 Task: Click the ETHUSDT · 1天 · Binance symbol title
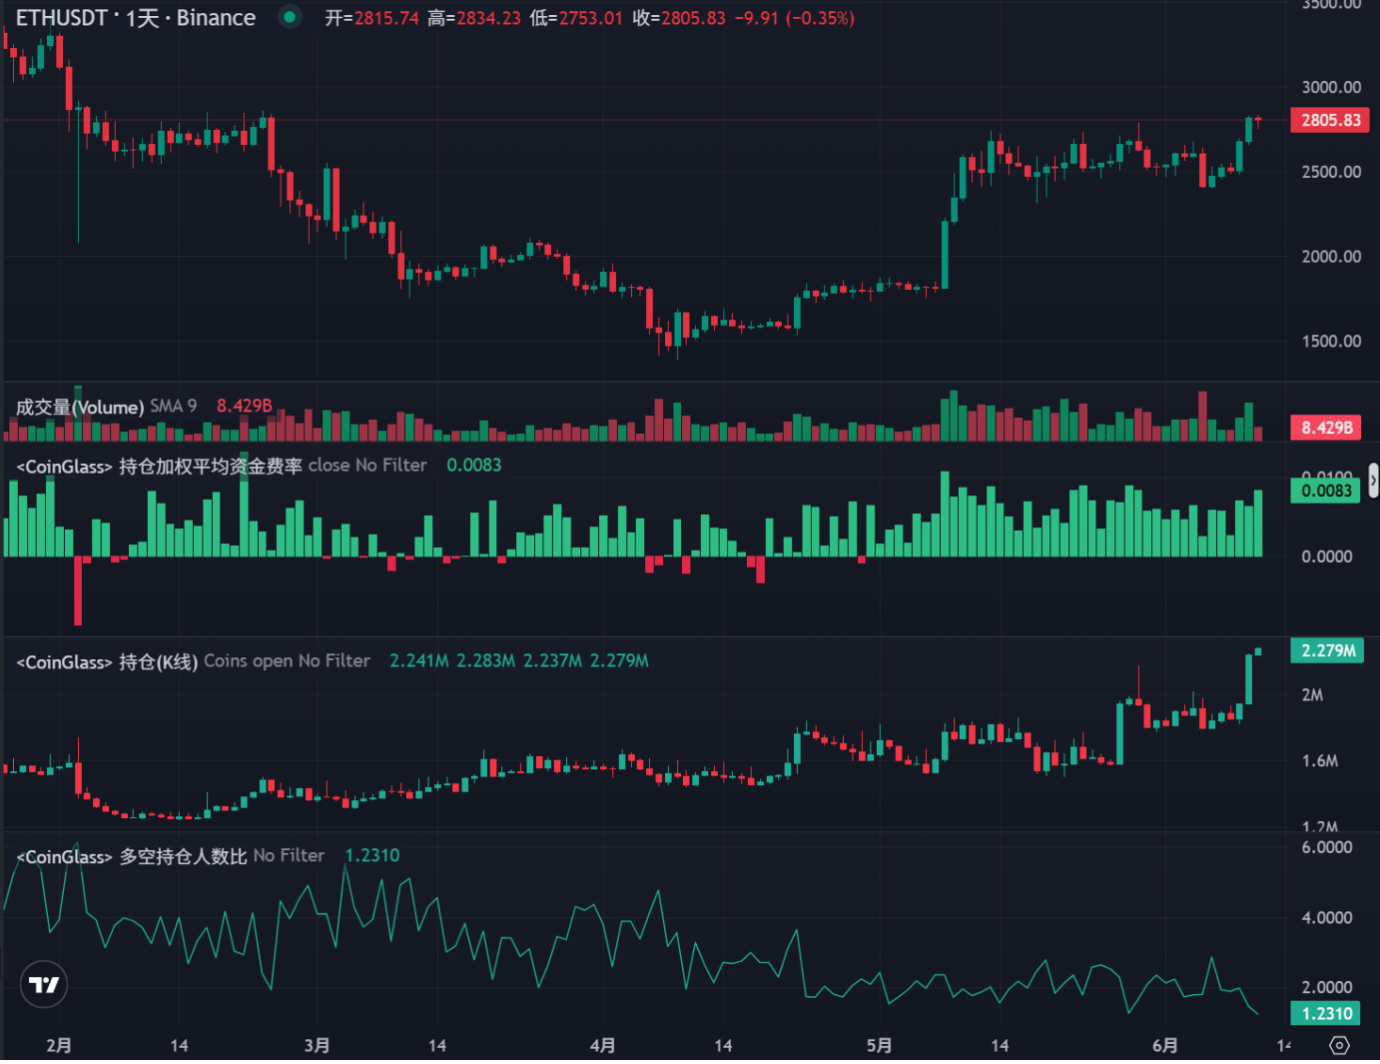click(135, 18)
